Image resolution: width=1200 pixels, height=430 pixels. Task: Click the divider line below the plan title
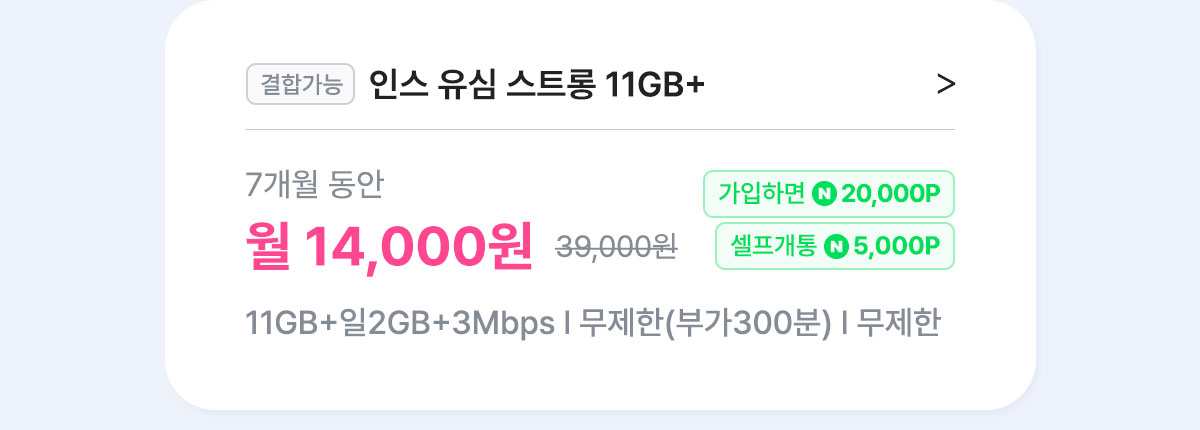pyautogui.click(x=600, y=129)
